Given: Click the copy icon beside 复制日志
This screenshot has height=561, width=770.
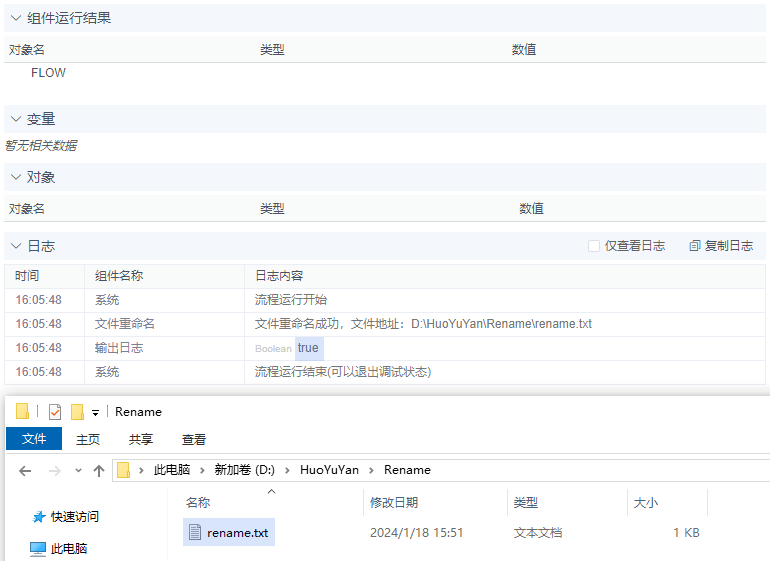Looking at the screenshot, I should click(x=694, y=246).
